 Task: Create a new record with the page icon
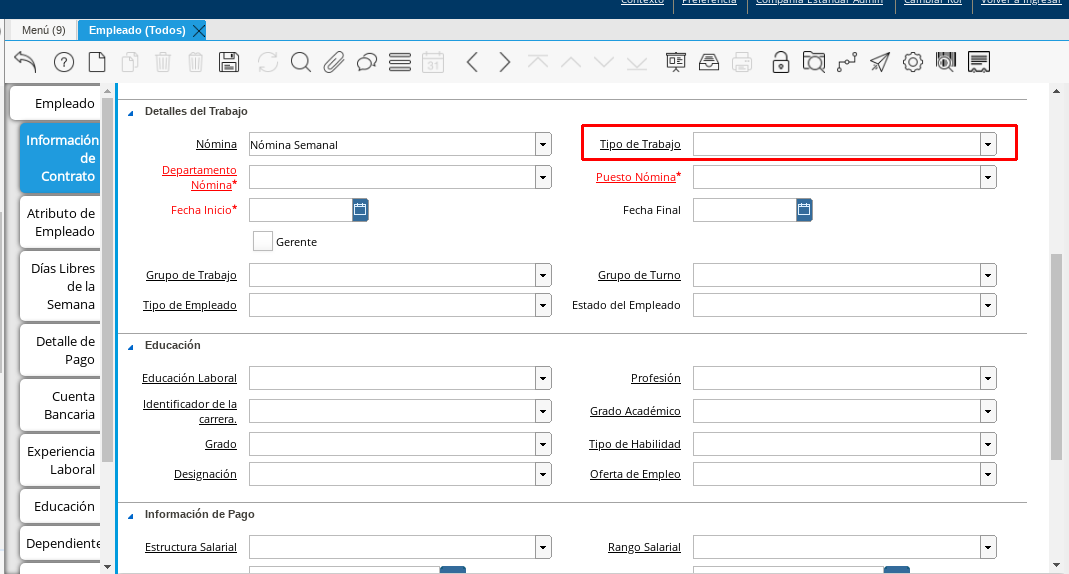tap(97, 62)
